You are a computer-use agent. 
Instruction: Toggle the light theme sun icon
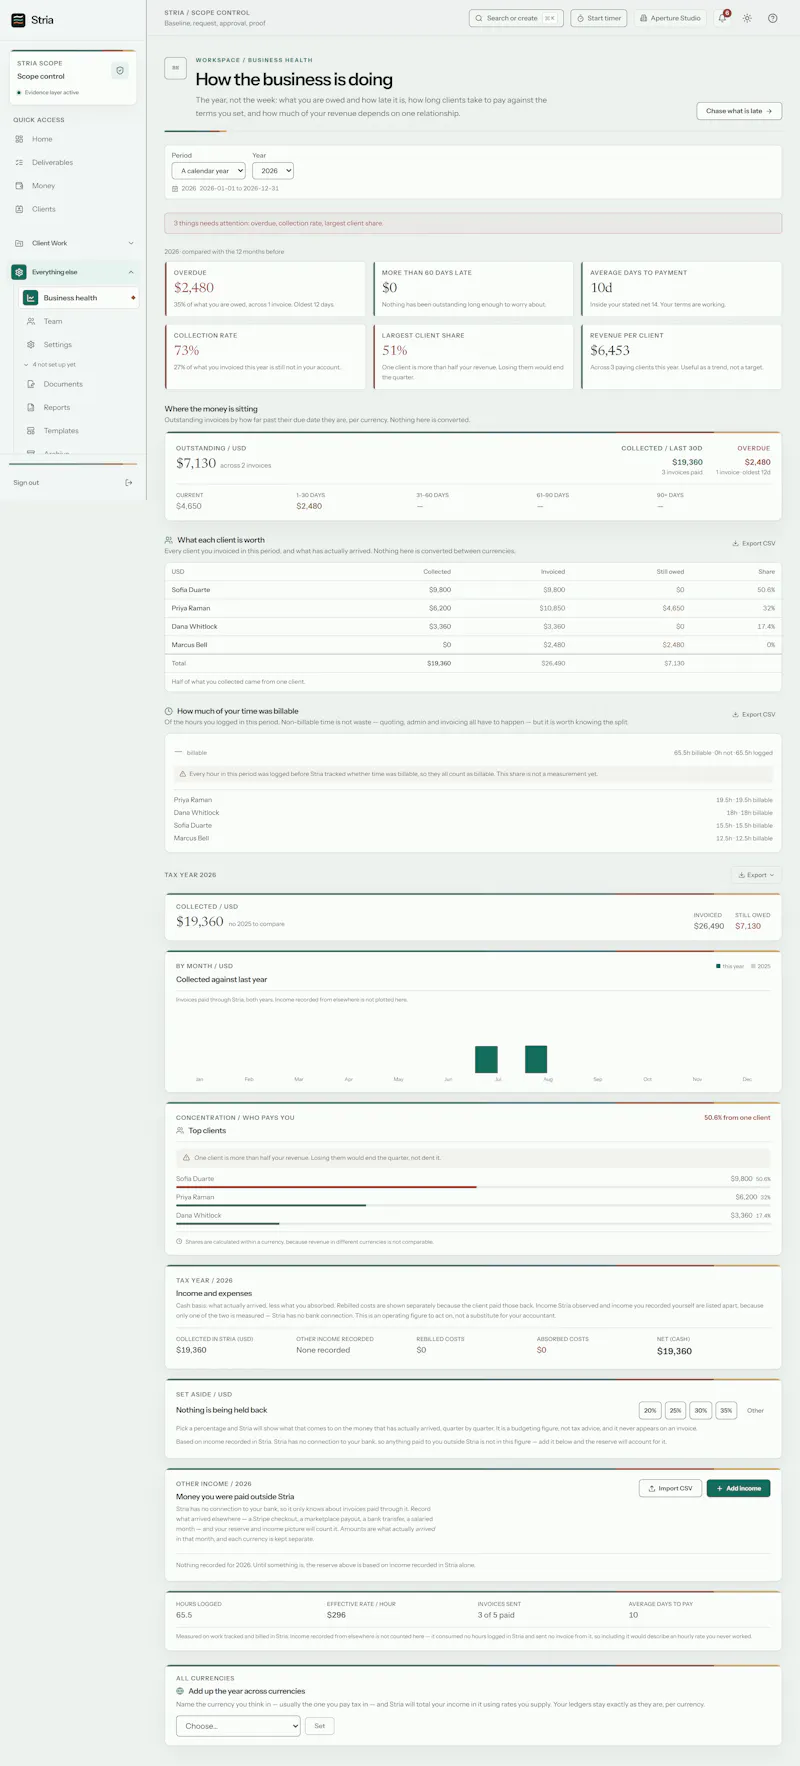[x=747, y=18]
